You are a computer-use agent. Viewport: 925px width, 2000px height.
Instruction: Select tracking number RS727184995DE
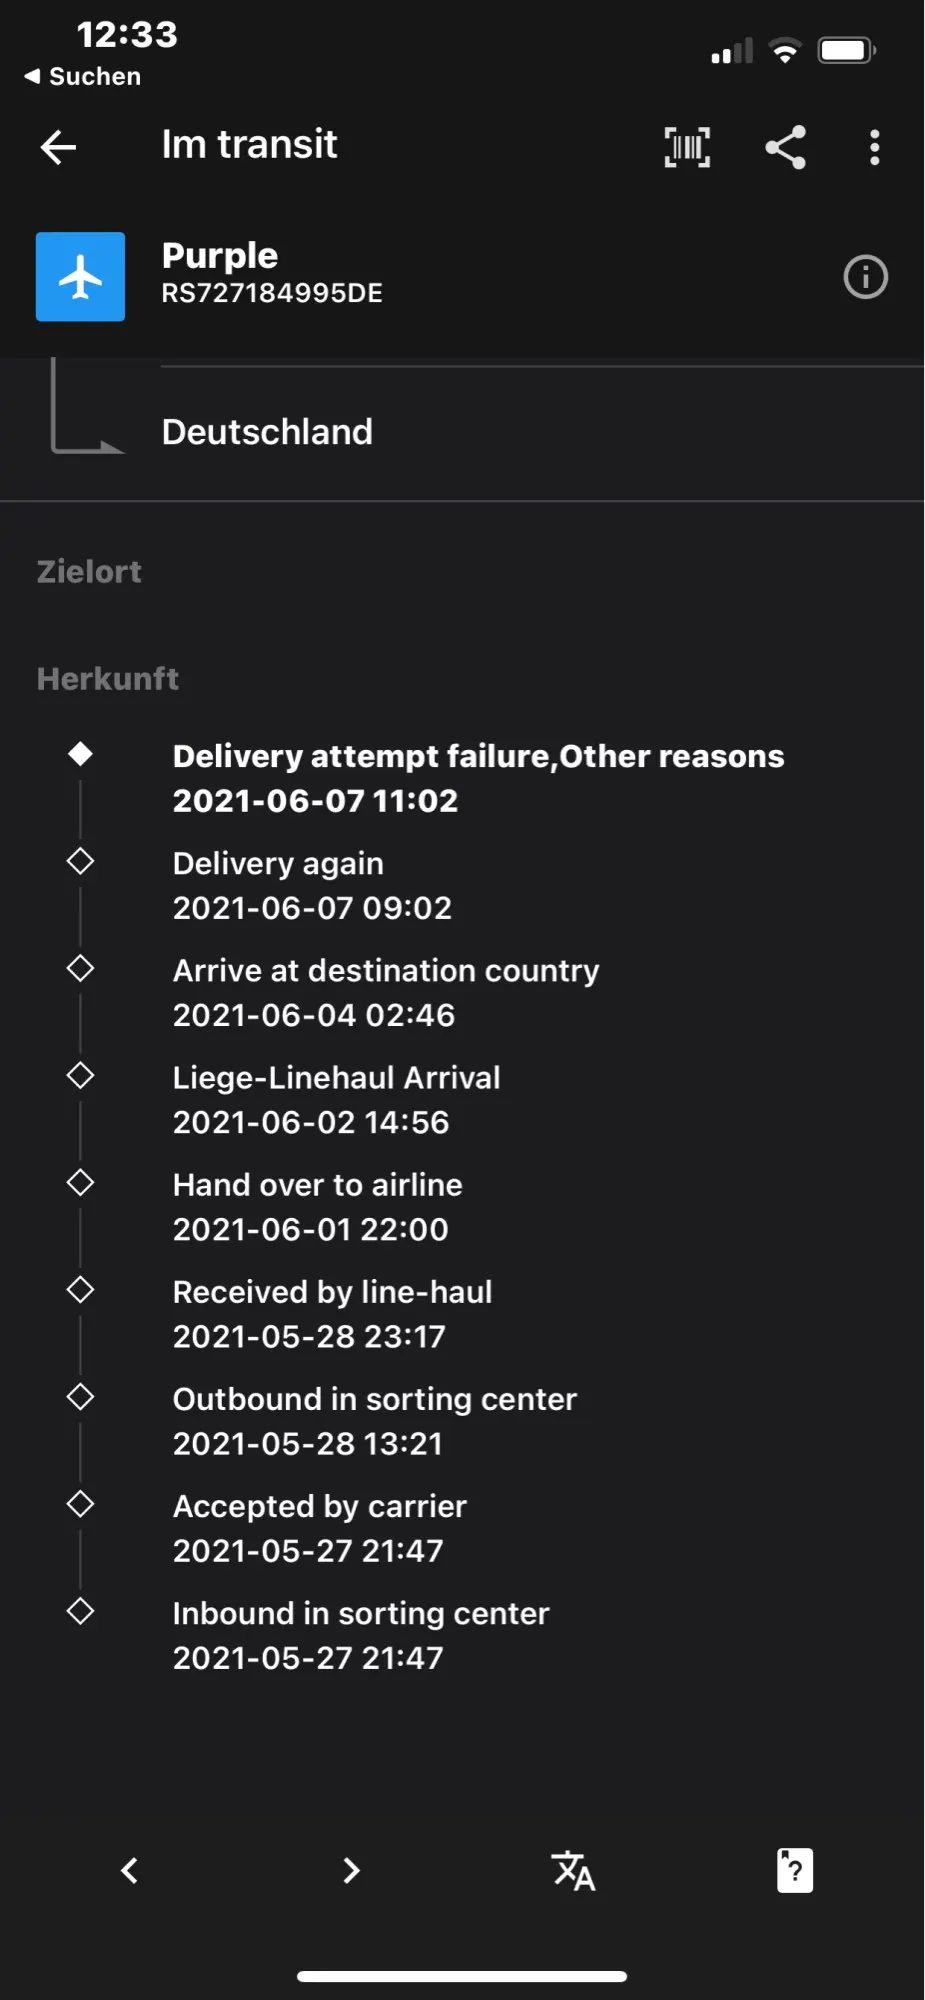pos(272,293)
